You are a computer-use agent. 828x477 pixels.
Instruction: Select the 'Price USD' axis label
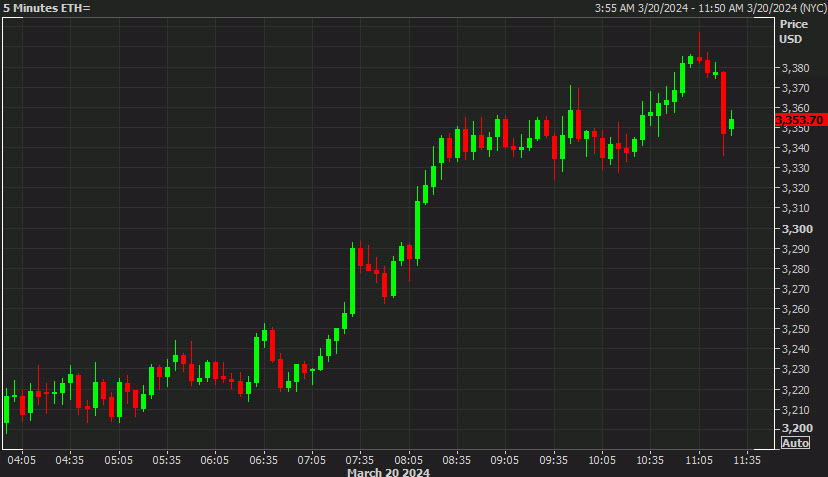(x=793, y=31)
